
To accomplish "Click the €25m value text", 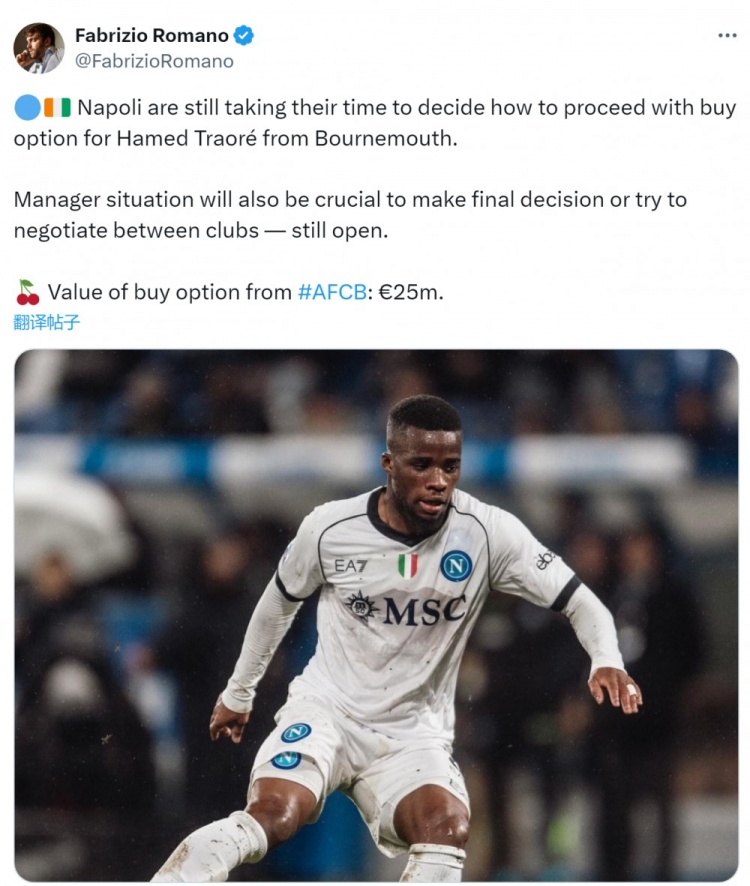I will coord(411,292).
